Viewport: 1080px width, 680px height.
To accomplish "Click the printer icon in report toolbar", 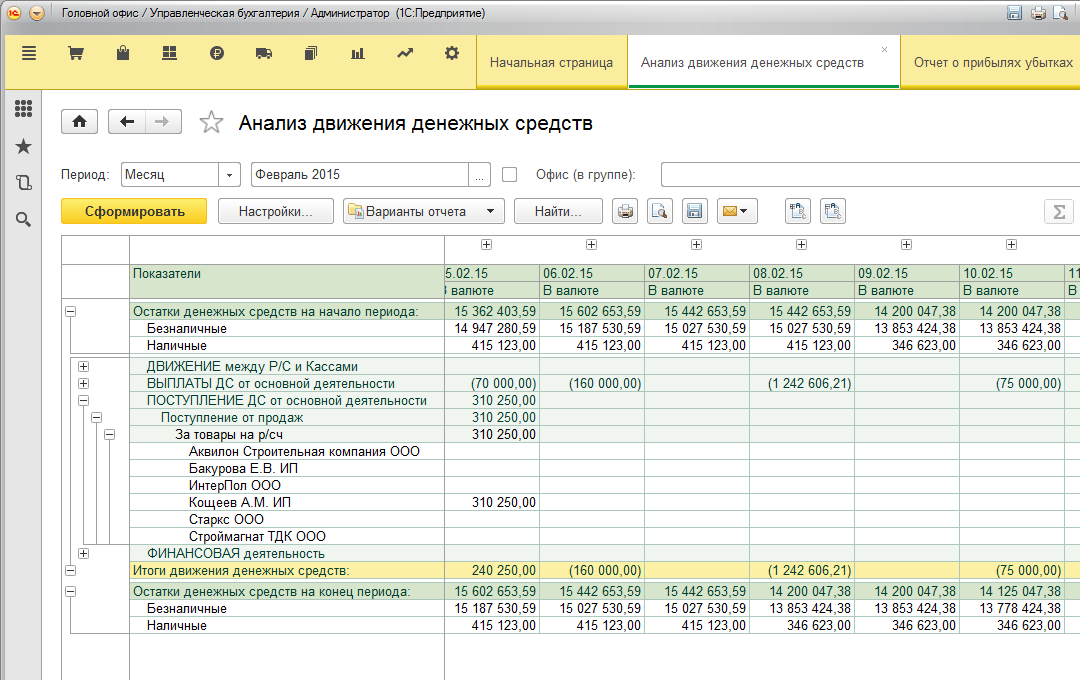I will point(625,211).
